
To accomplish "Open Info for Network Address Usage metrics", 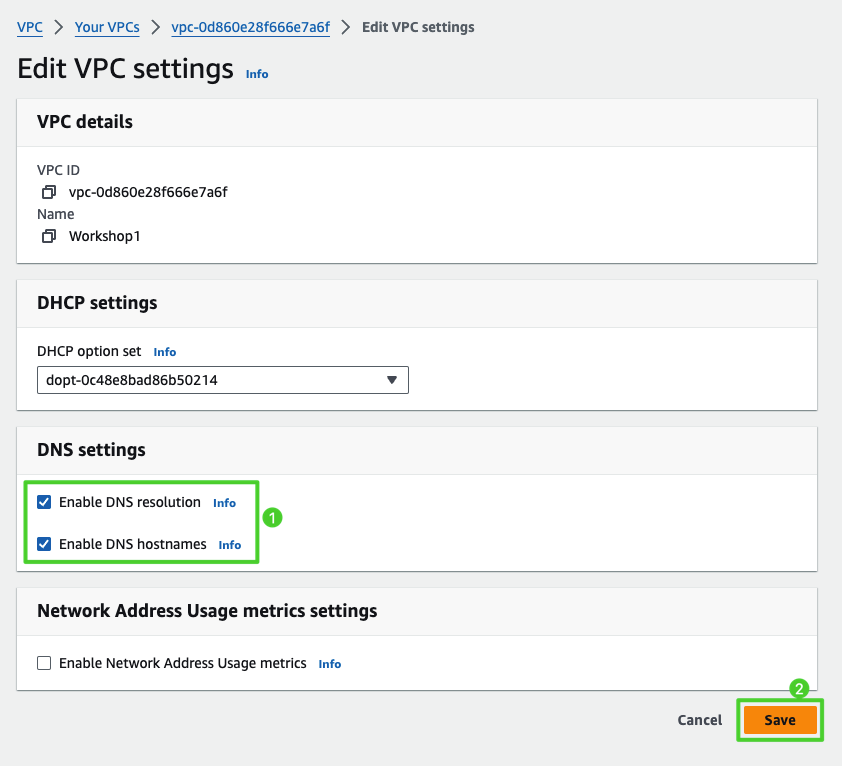I will tap(329, 663).
